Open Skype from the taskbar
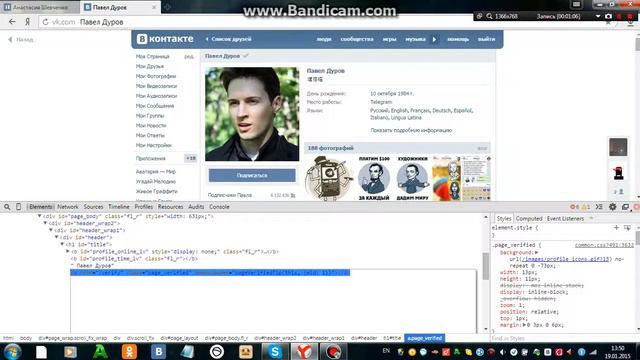The image size is (640, 360). 275,351
